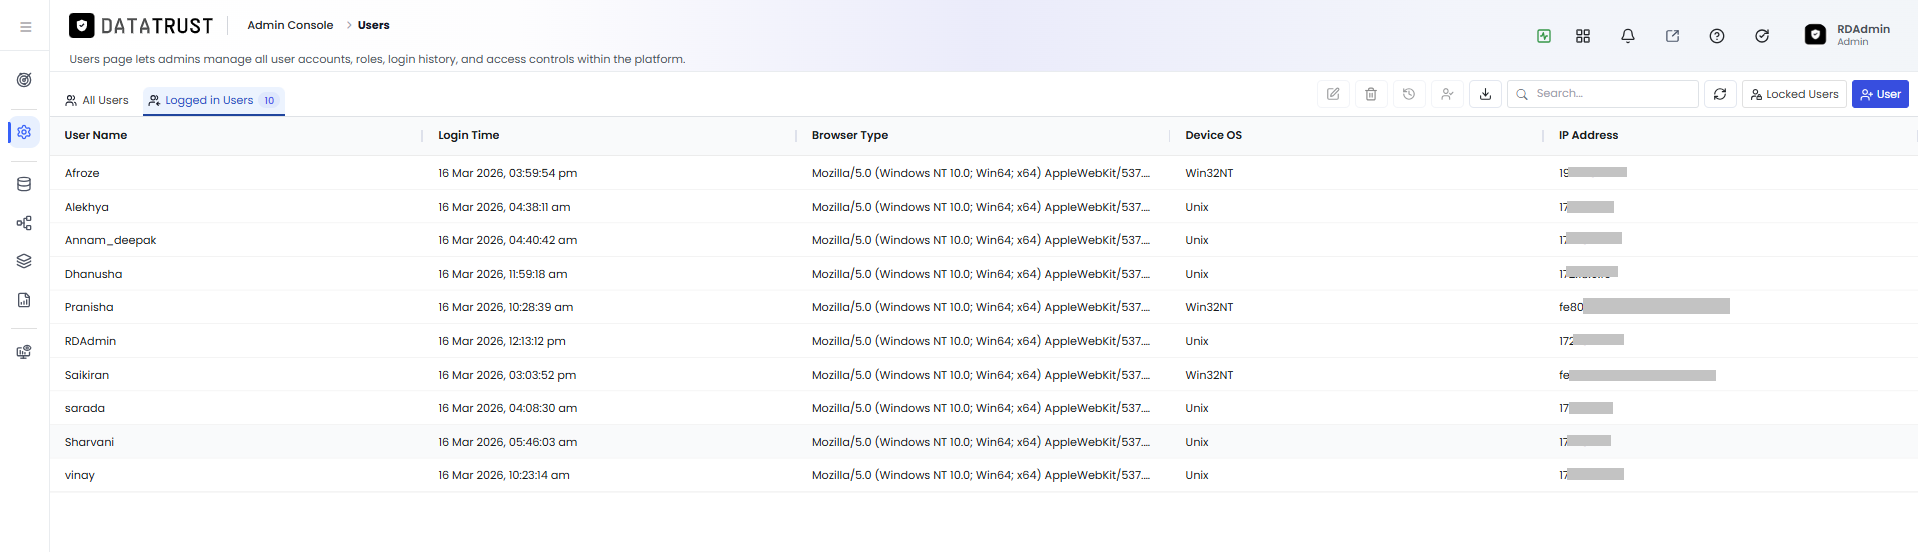Image resolution: width=1918 pixels, height=552 pixels.
Task: Click the circular check refresh header icon
Action: click(x=1762, y=36)
